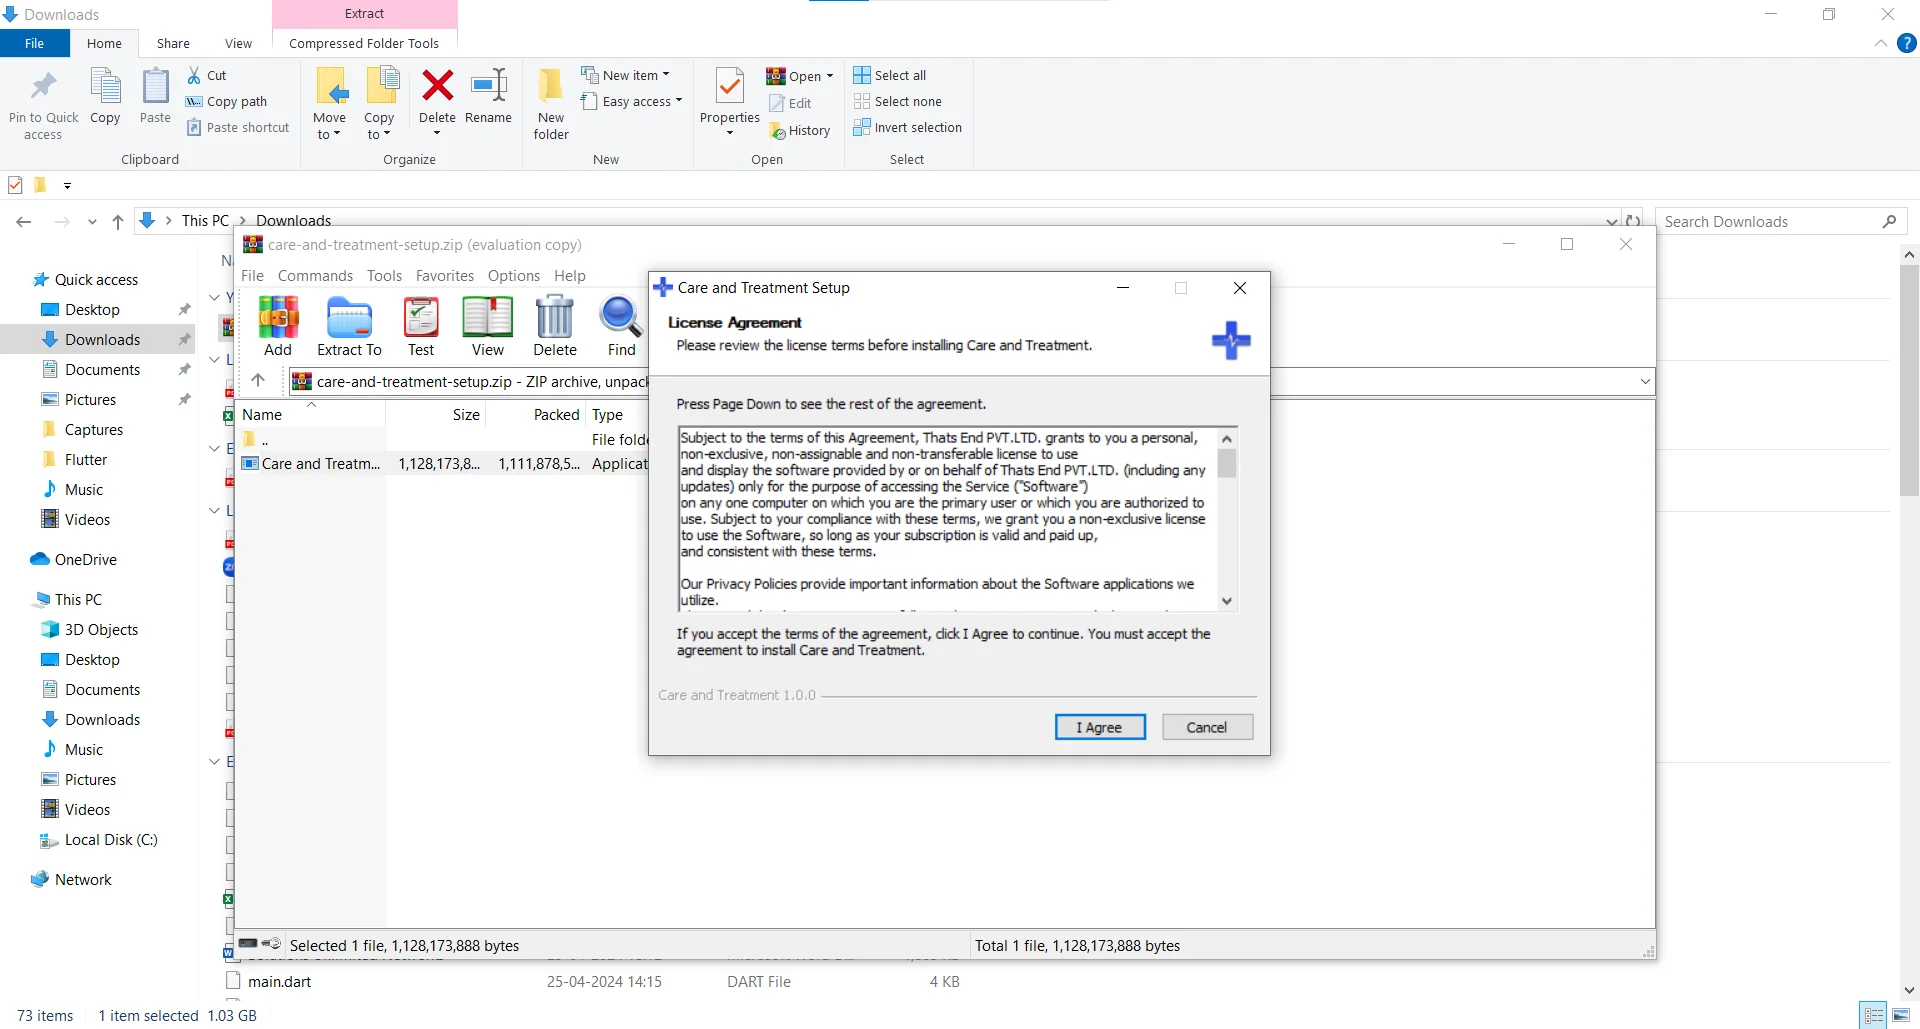Select OneDrive in navigation pane
1920x1029 pixels.
pos(86,559)
